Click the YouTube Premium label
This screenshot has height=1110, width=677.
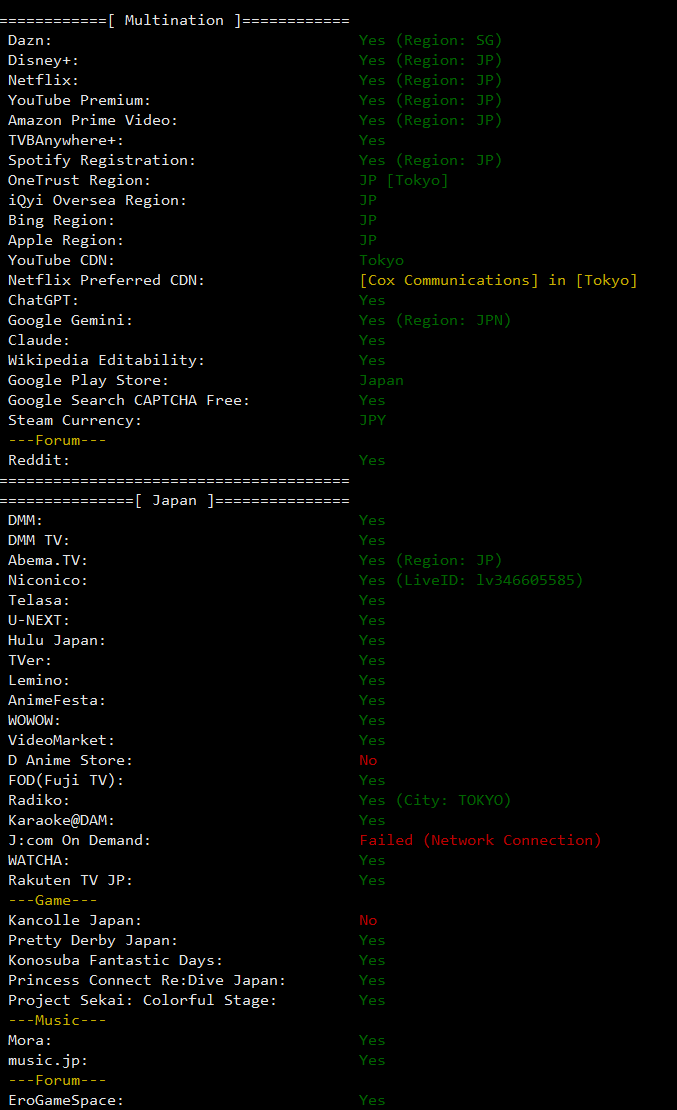tap(79, 100)
